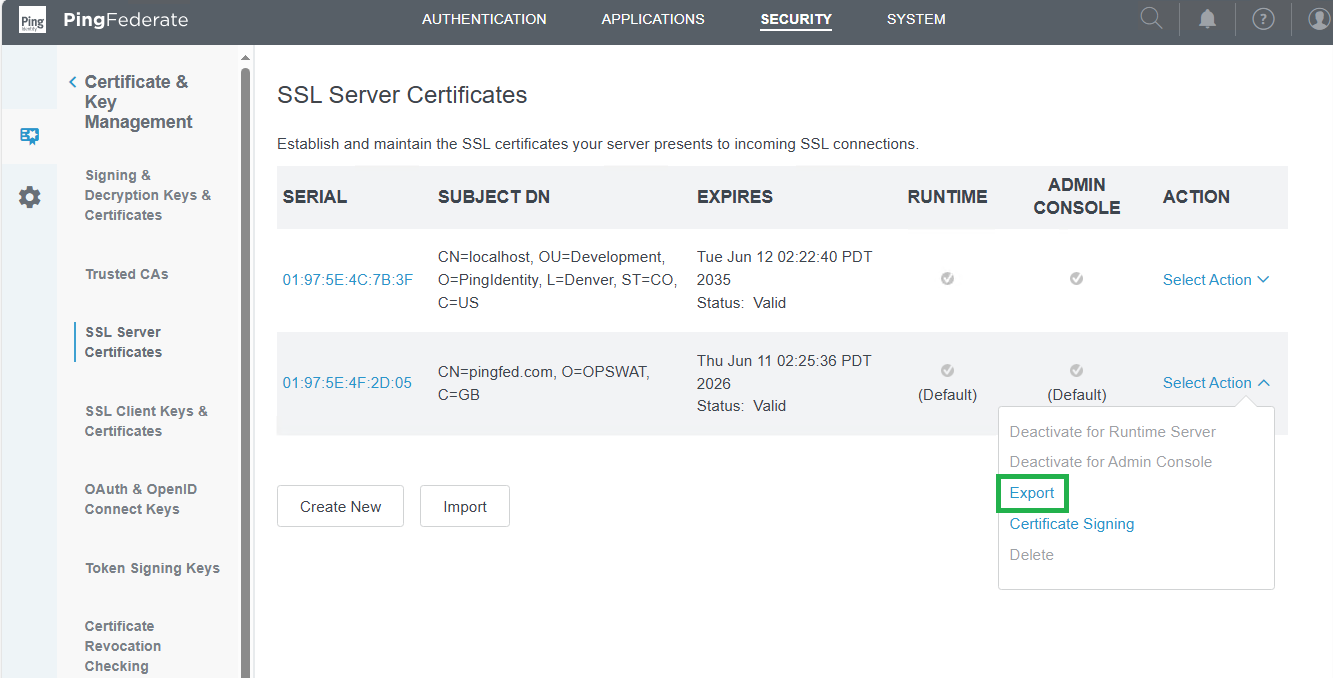1333x678 pixels.
Task: Open the notifications bell icon
Action: click(x=1208, y=19)
